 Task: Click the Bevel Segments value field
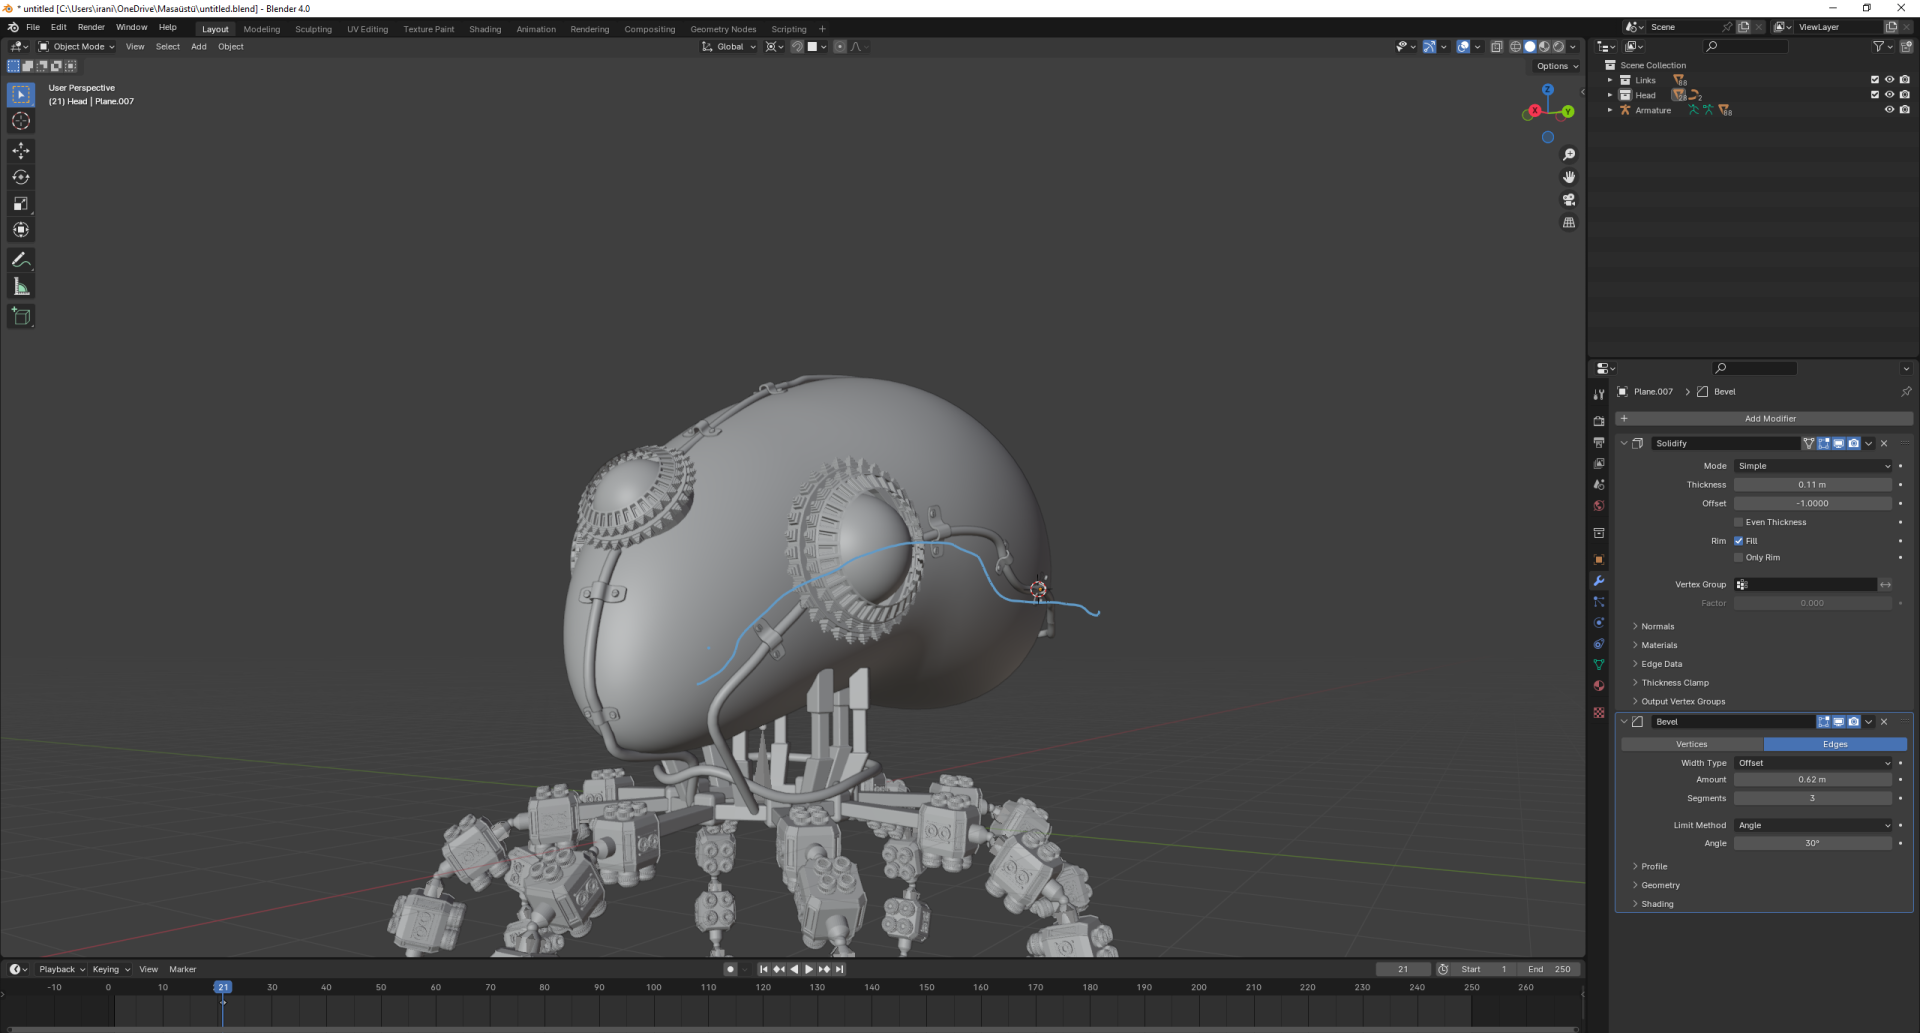coord(1813,798)
